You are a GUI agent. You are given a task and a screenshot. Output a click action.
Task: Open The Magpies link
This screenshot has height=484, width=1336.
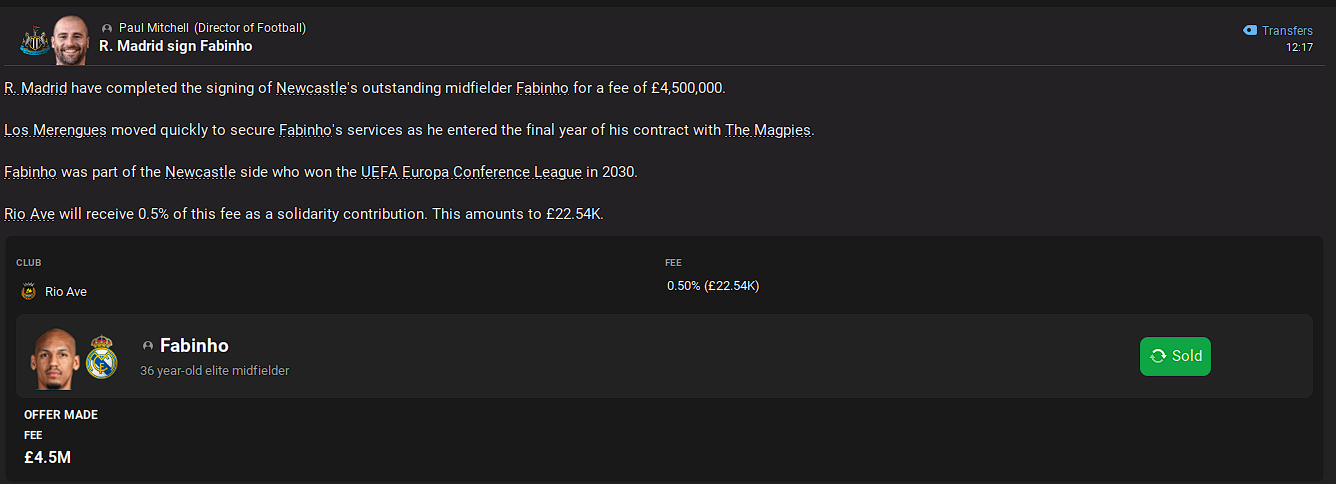pyautogui.click(x=769, y=130)
